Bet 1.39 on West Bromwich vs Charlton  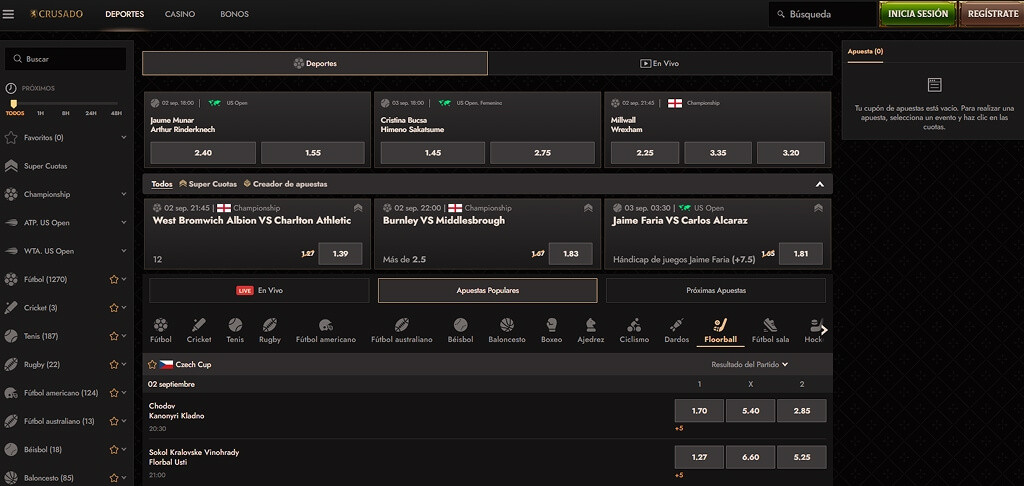click(x=340, y=253)
